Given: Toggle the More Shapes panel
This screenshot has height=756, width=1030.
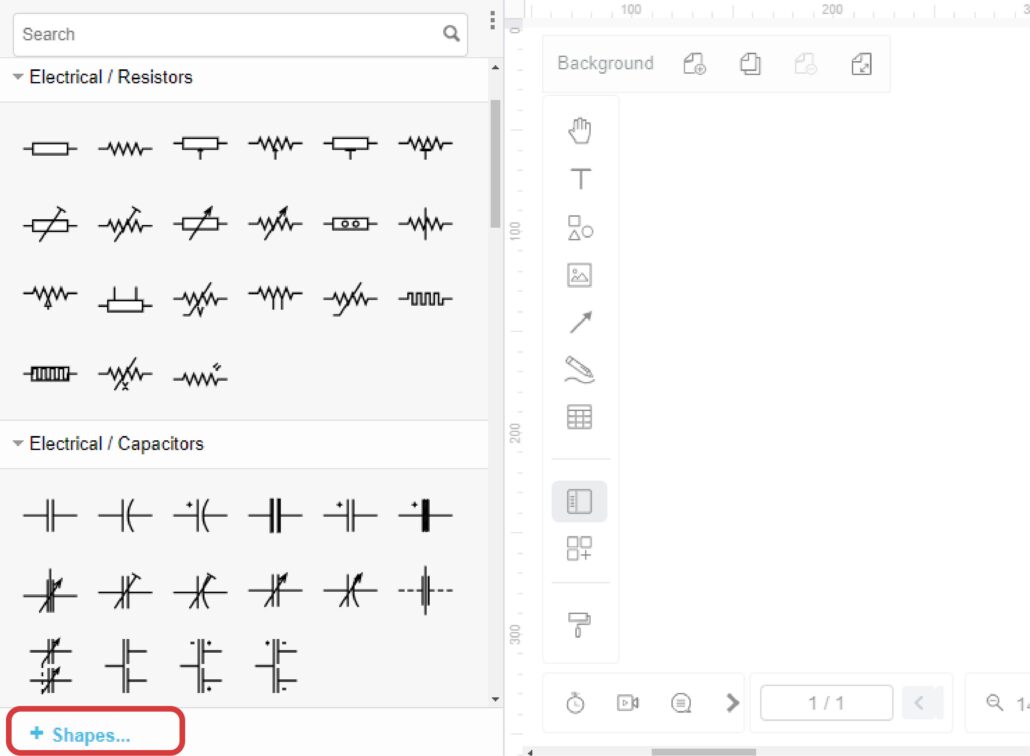Looking at the screenshot, I should click(581, 548).
